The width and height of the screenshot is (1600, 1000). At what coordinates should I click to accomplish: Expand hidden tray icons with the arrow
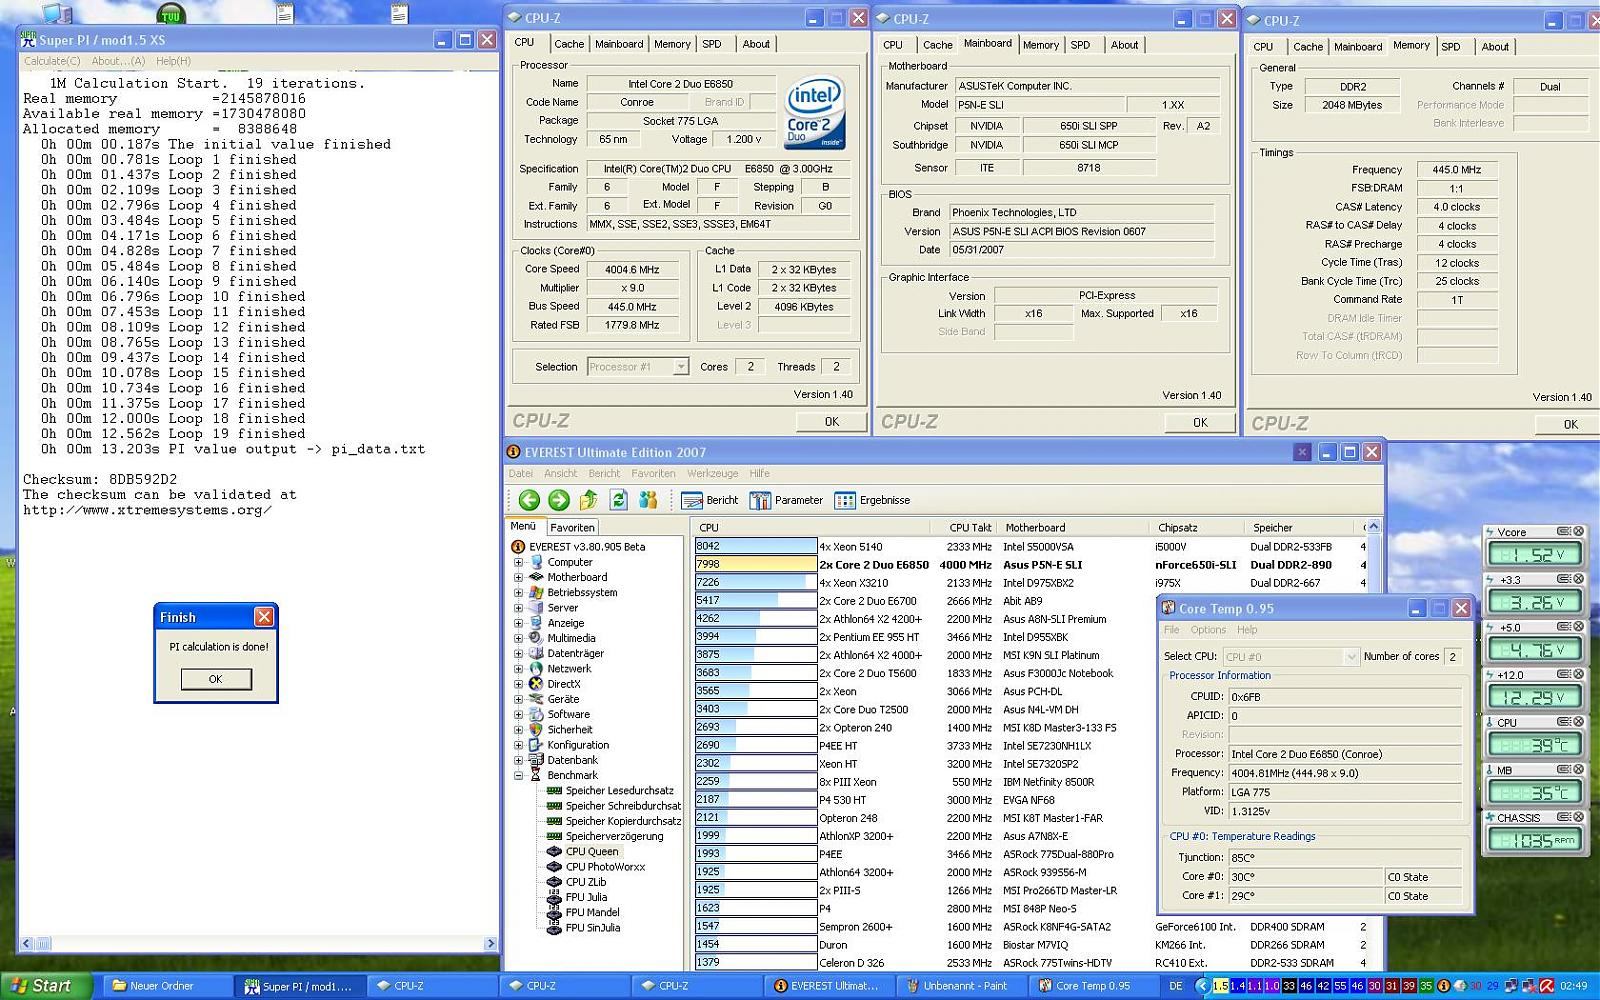pos(1202,986)
